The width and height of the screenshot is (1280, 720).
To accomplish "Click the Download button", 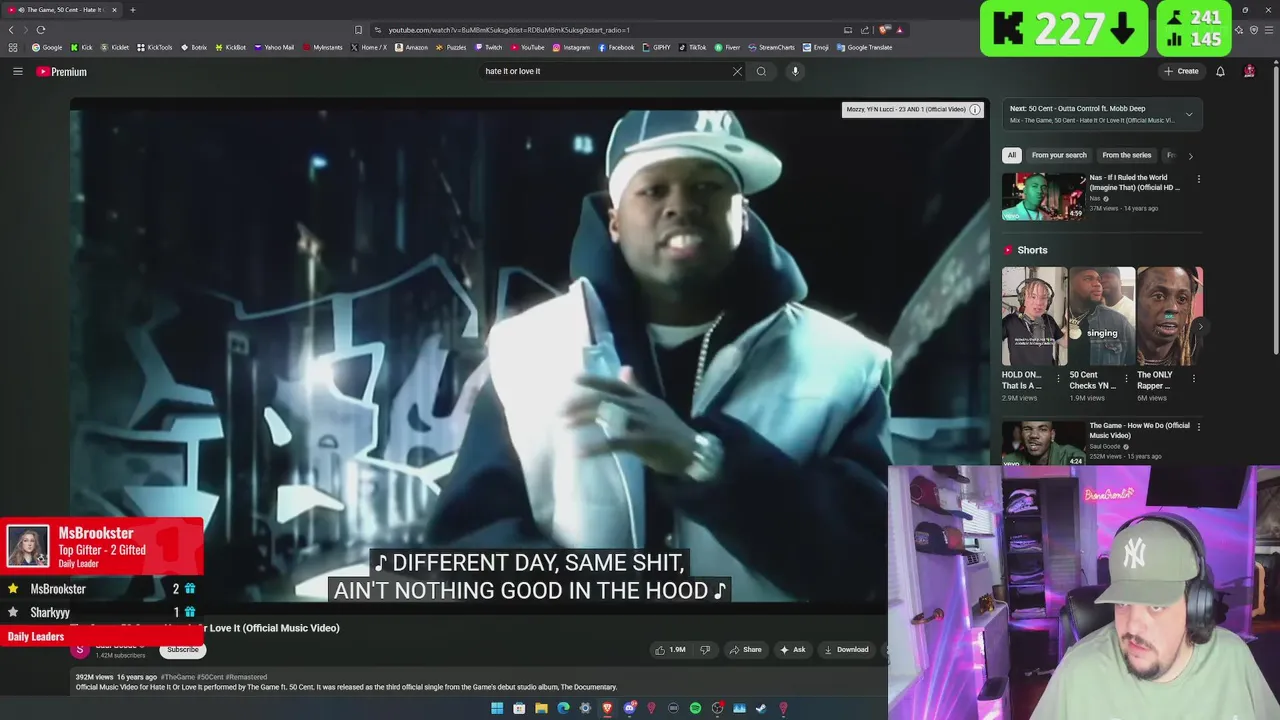I will tap(846, 650).
